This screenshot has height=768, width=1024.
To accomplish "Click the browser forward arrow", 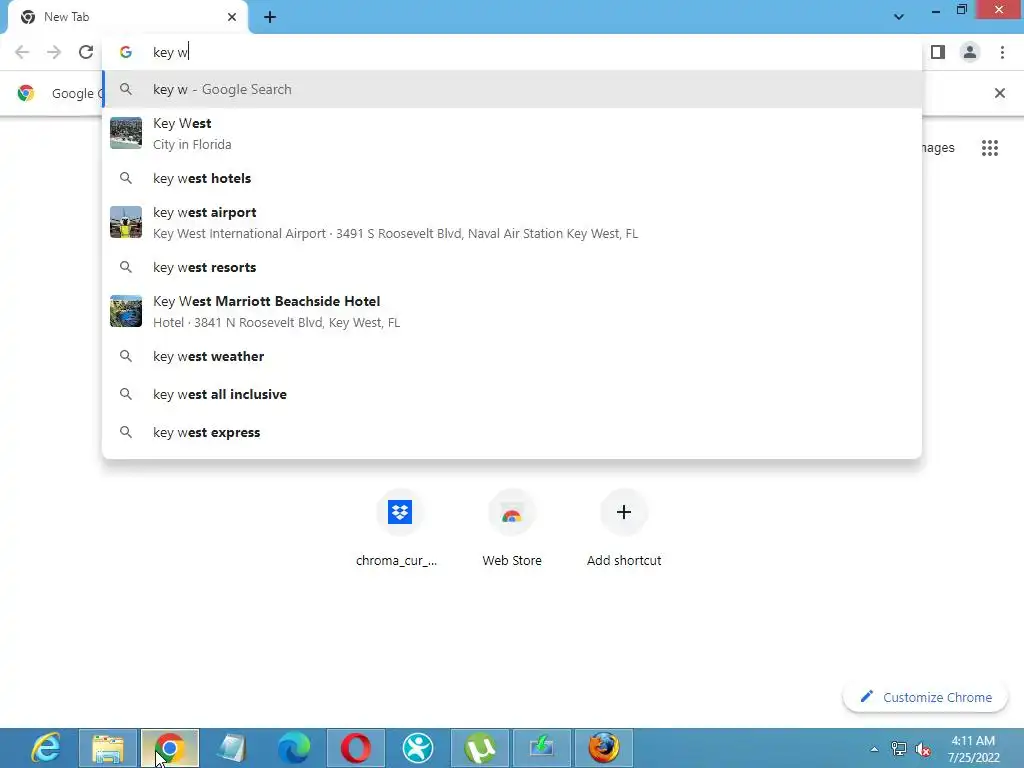I will [54, 52].
